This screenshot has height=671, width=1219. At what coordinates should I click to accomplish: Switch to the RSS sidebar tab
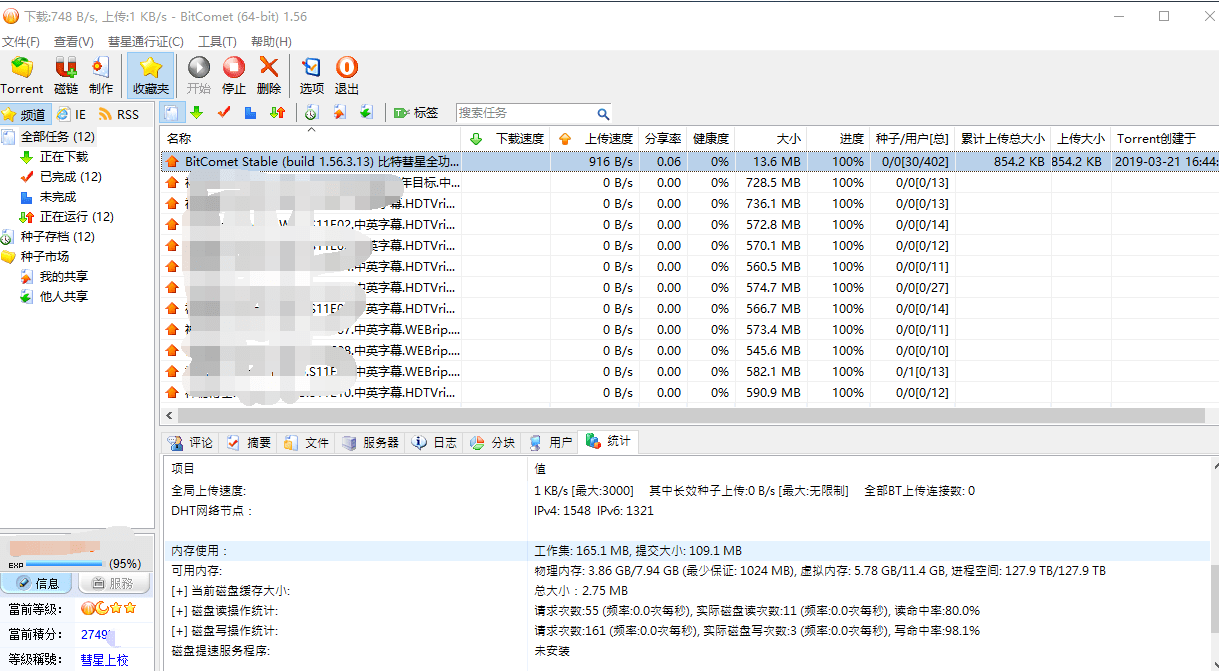(119, 114)
